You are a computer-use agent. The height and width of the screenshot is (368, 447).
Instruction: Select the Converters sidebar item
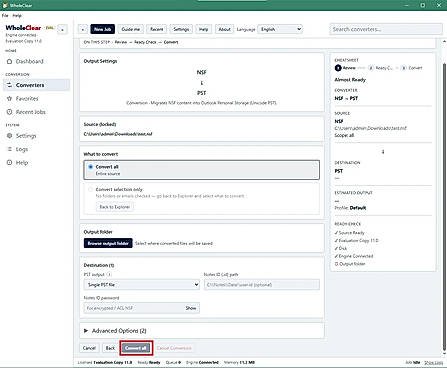37,85
